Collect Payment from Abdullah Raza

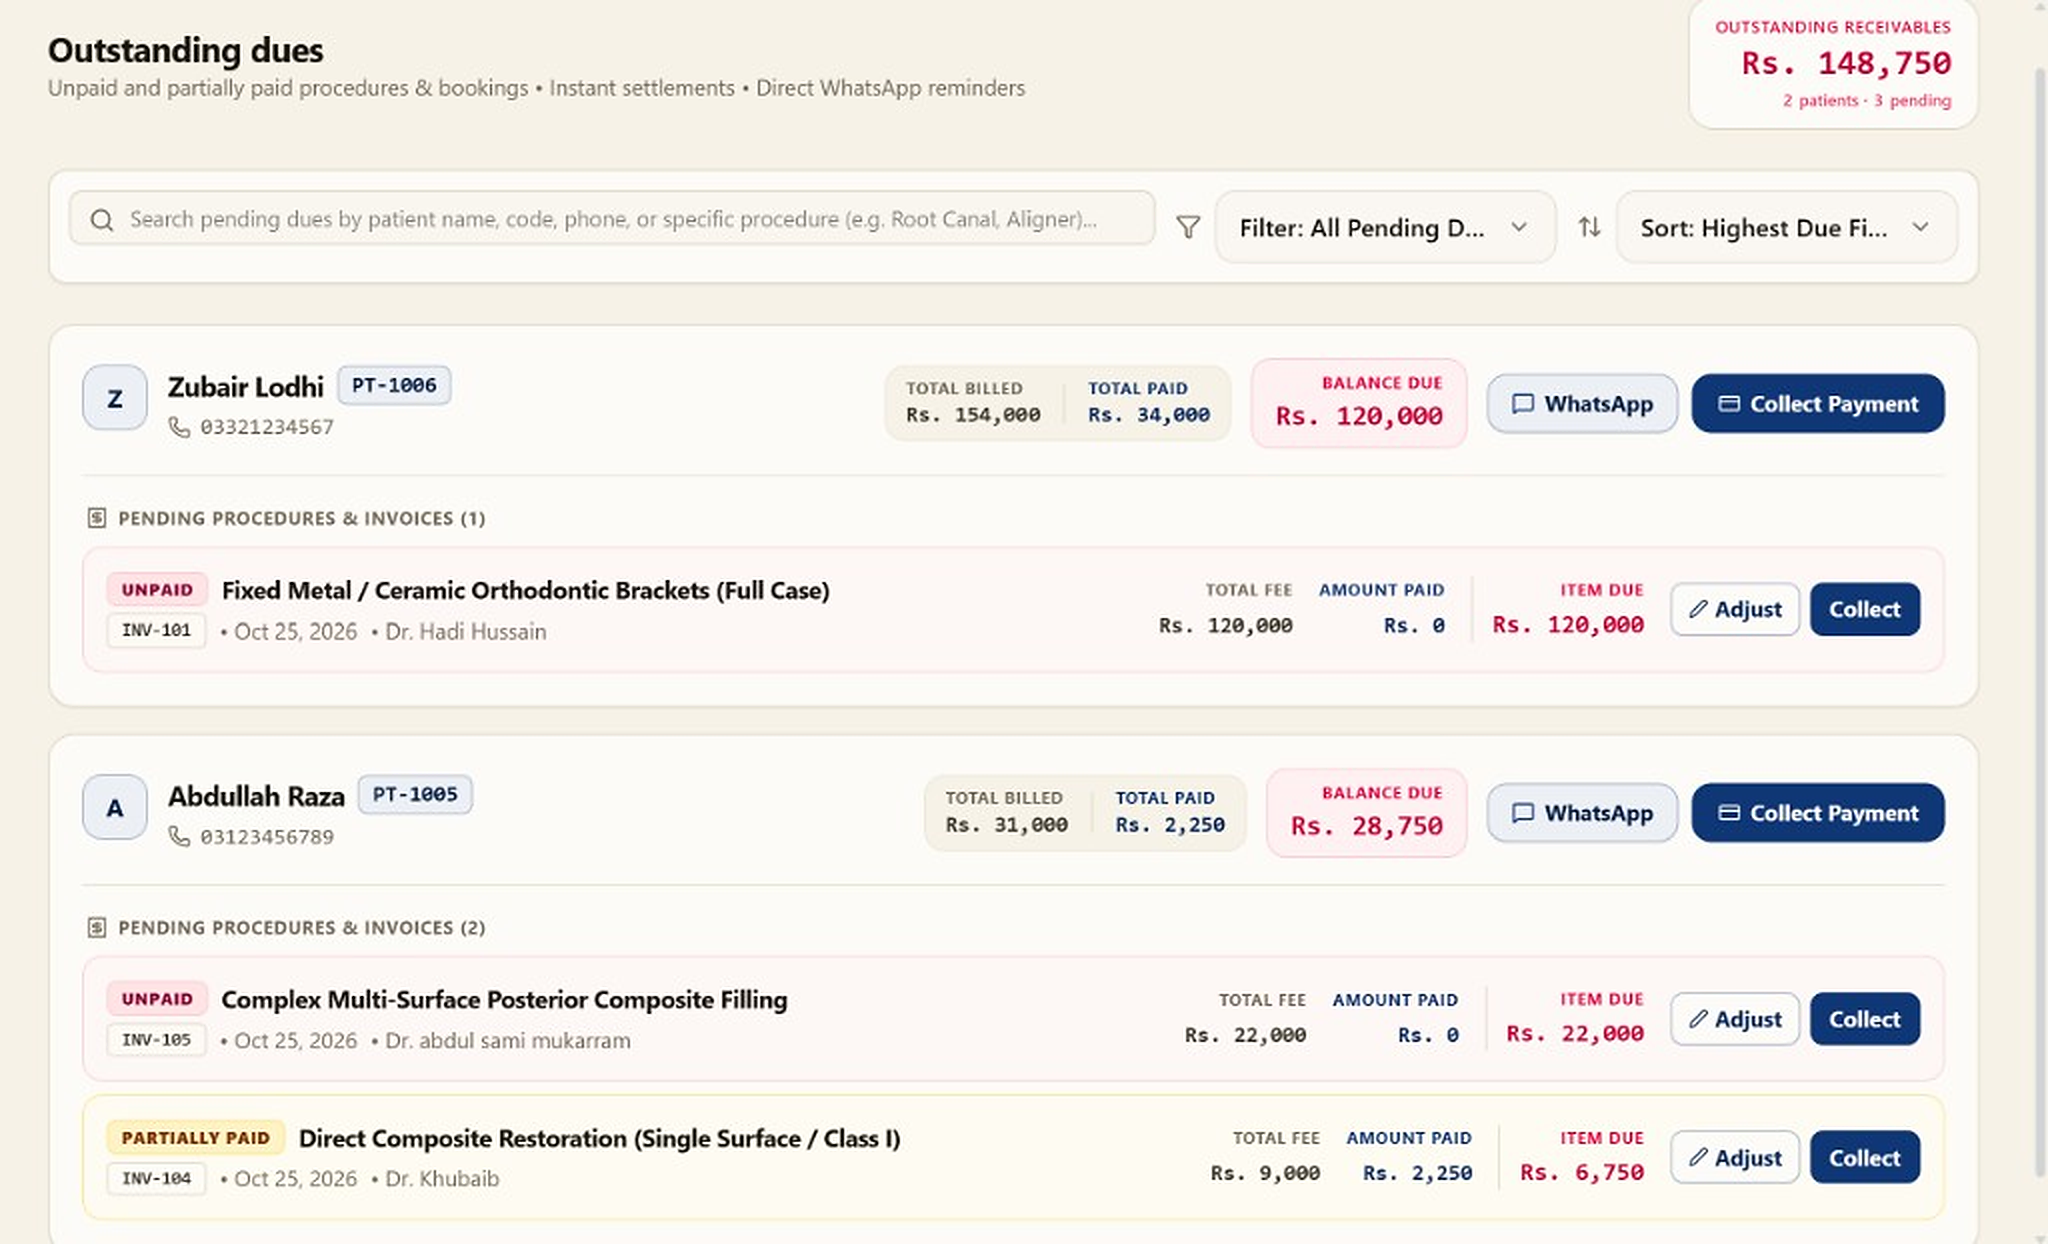coord(1818,813)
